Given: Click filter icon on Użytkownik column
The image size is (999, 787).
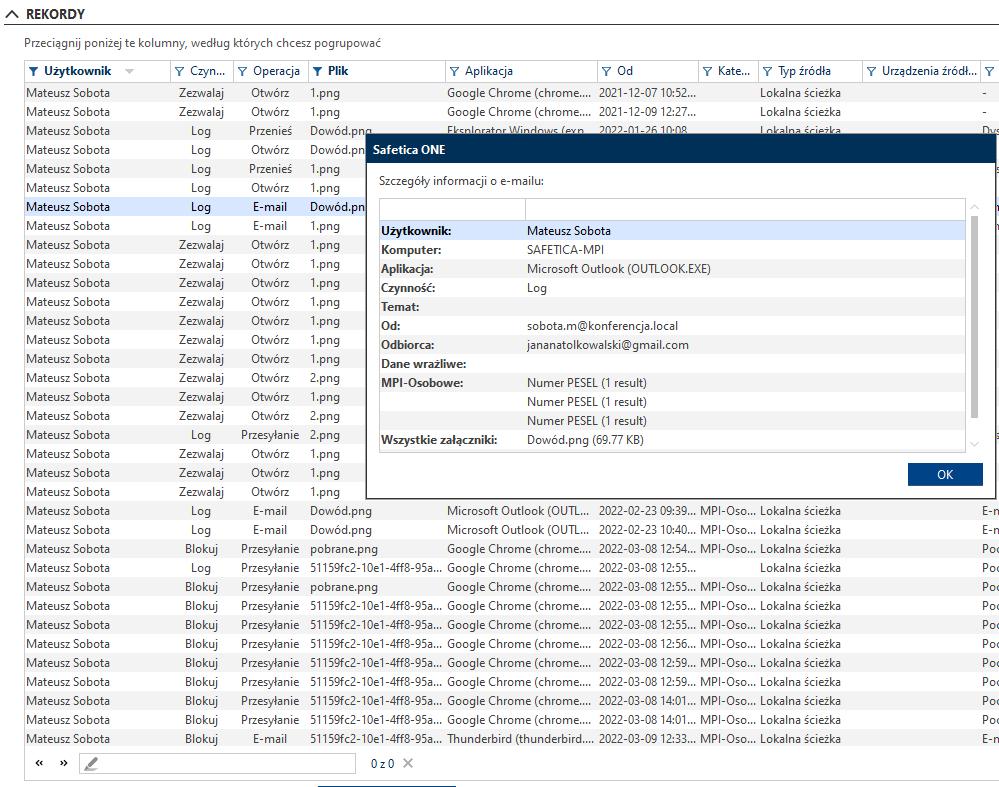Looking at the screenshot, I should click(x=34, y=72).
